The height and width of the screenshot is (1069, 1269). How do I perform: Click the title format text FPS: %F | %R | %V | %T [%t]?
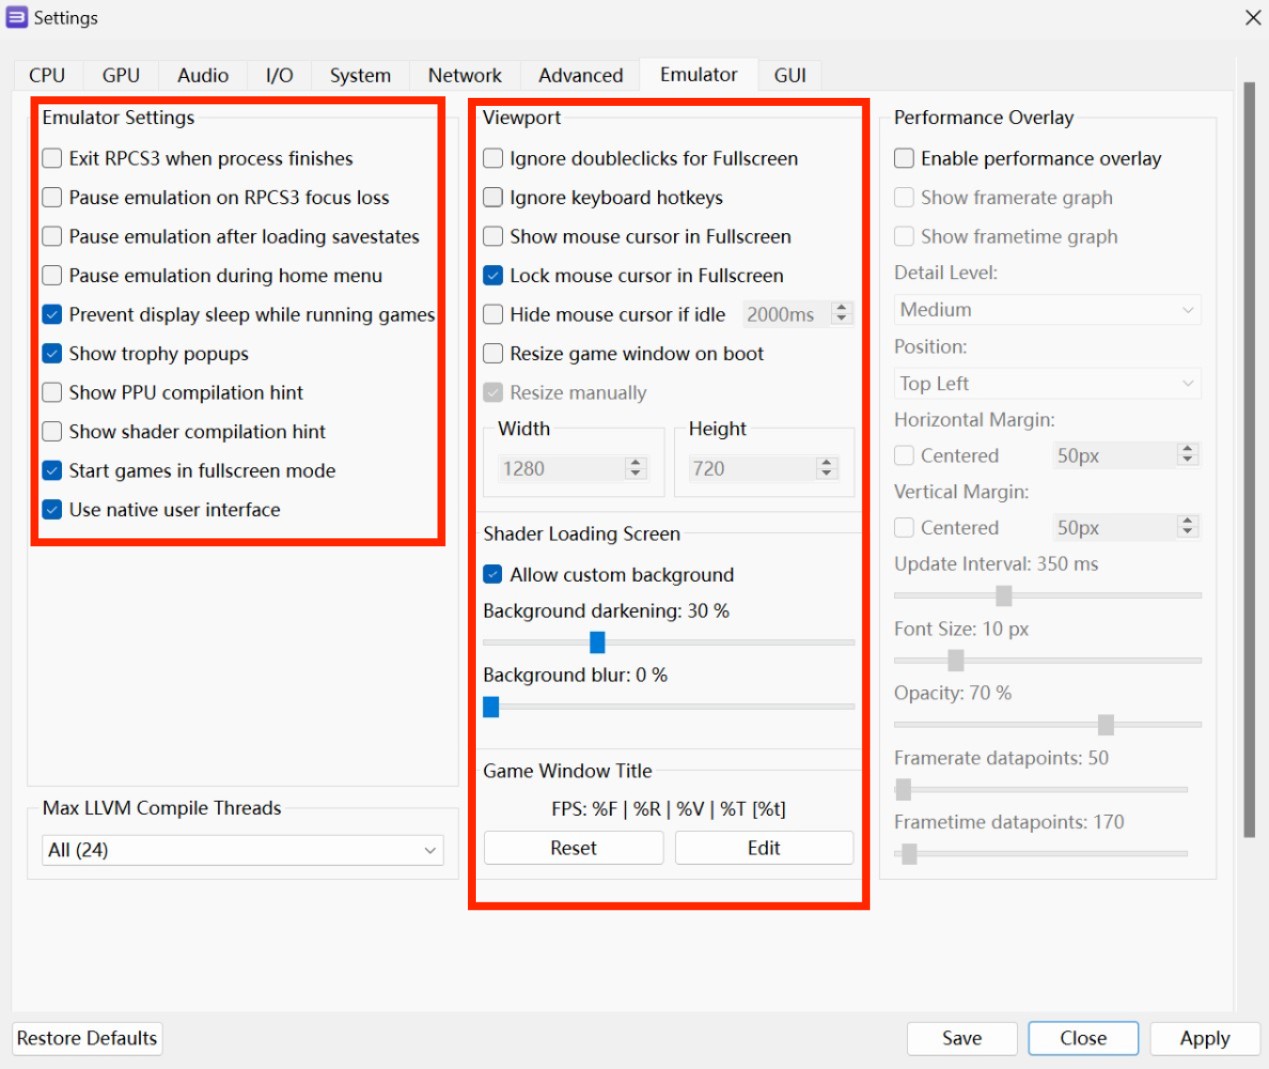coord(668,809)
